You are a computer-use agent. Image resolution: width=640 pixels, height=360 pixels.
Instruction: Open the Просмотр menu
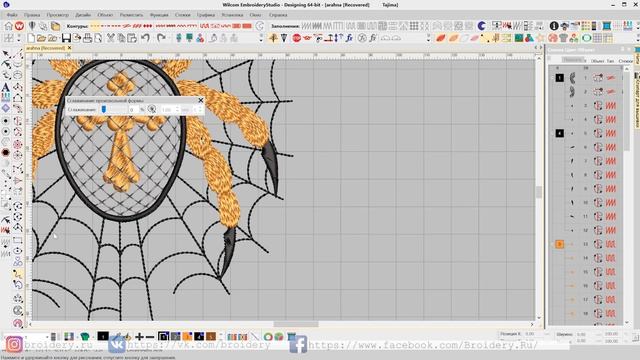tap(58, 15)
